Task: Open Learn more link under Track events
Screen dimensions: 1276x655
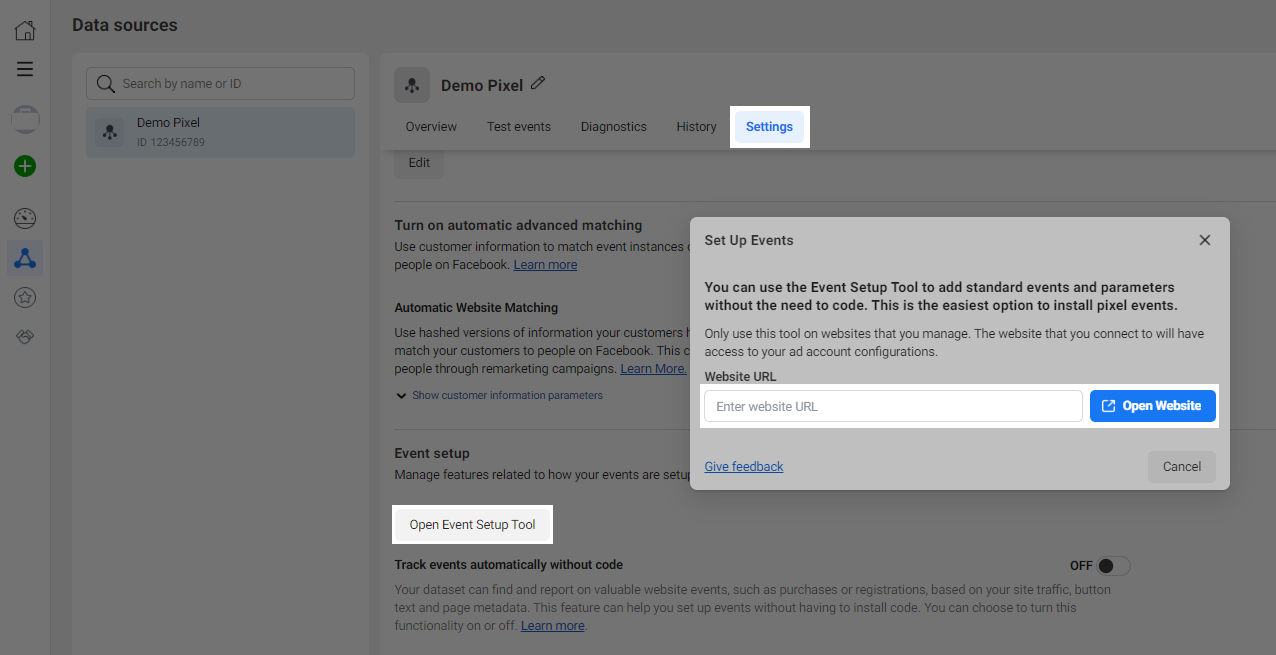Action: coord(553,626)
